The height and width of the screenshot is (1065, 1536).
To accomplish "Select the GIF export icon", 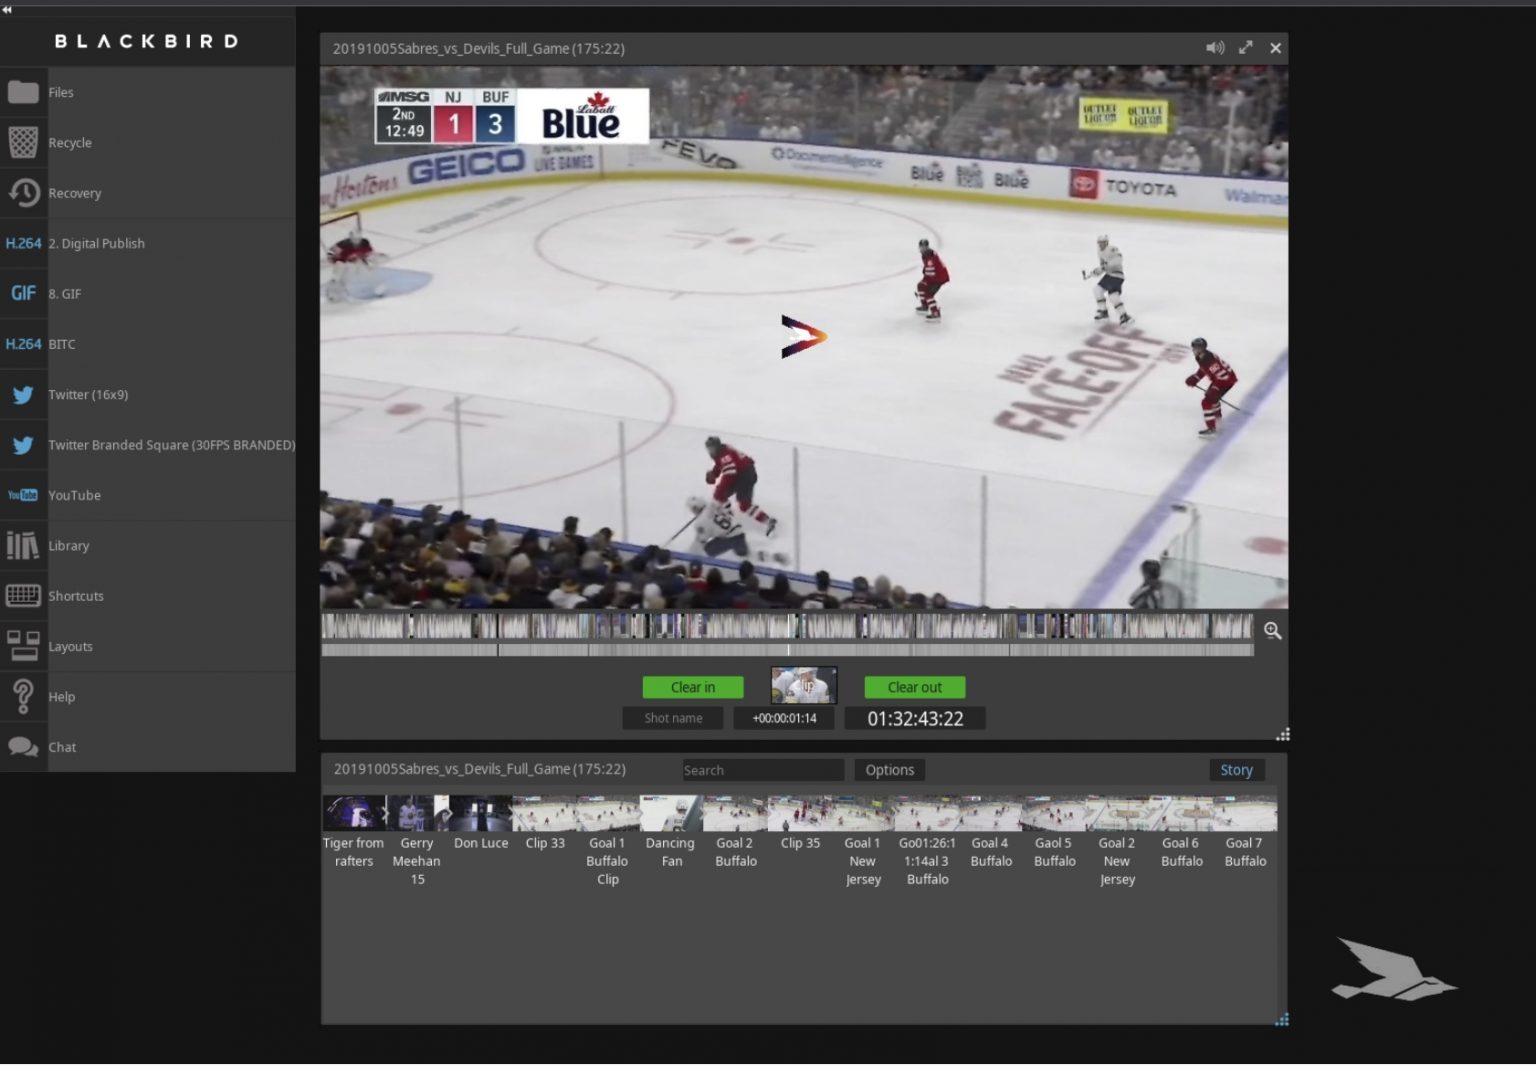I will click(x=23, y=293).
